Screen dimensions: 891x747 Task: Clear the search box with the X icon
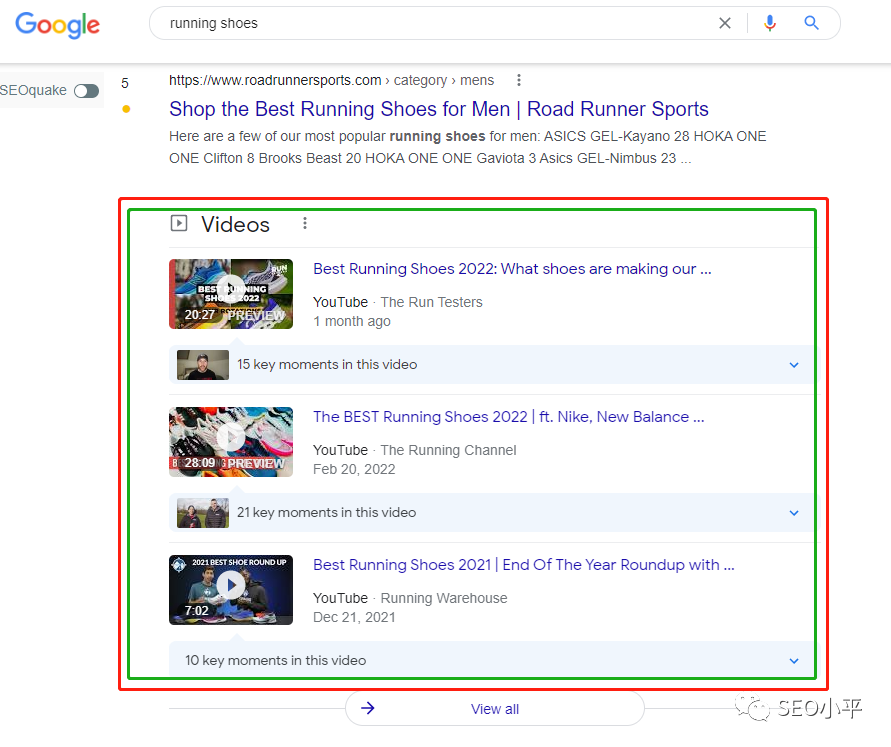coord(725,23)
